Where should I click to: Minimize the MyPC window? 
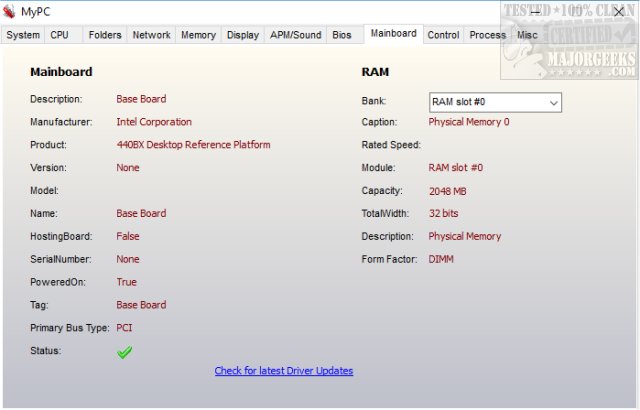(x=535, y=12)
